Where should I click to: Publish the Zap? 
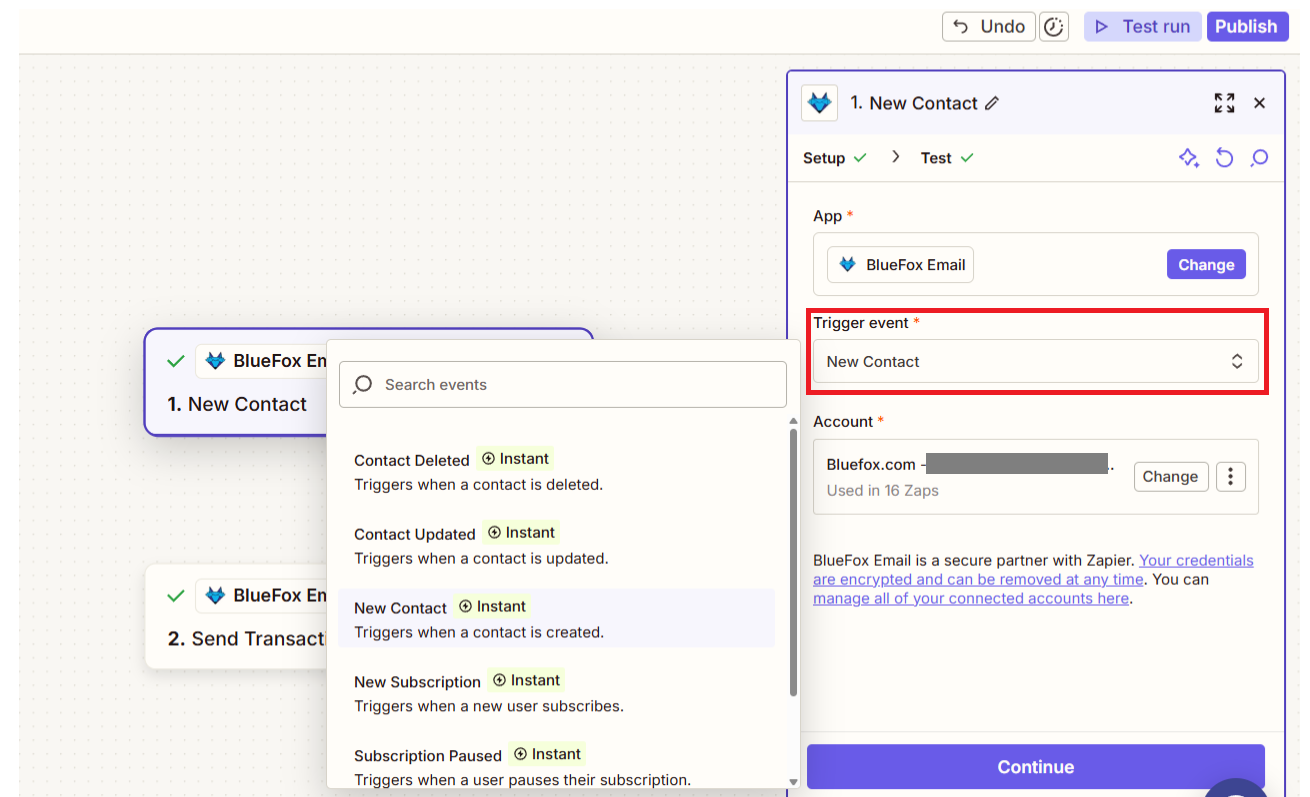tap(1247, 26)
